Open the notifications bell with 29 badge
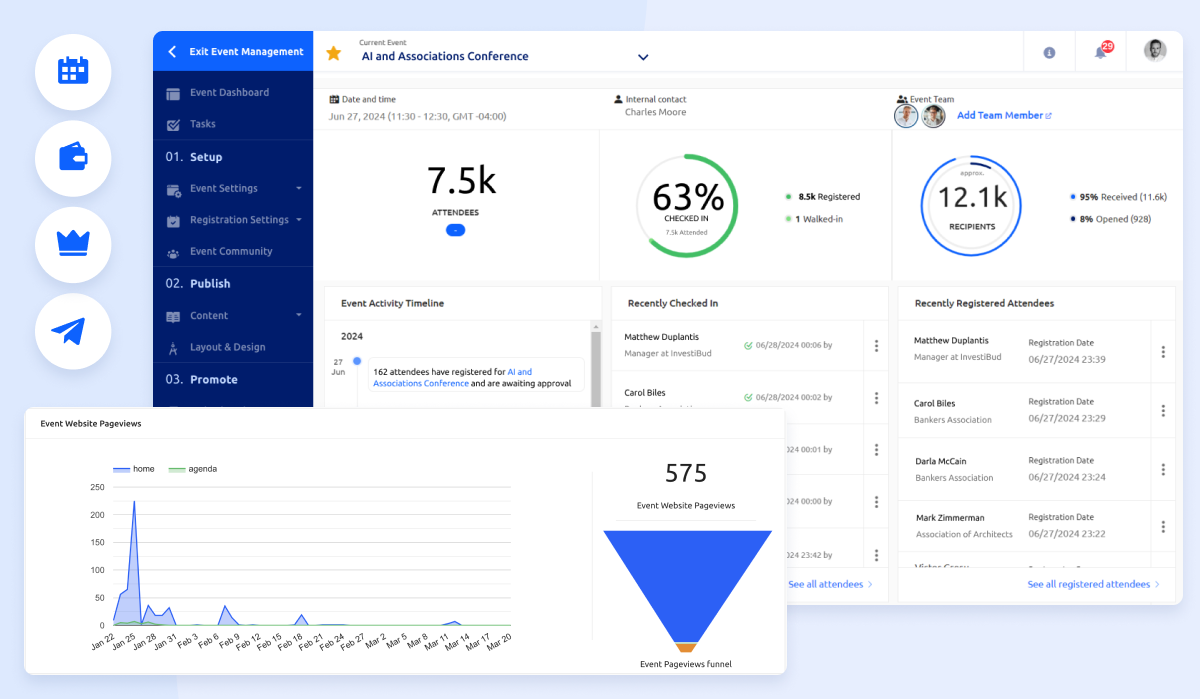Screen dimensions: 1200x699 click(1101, 52)
